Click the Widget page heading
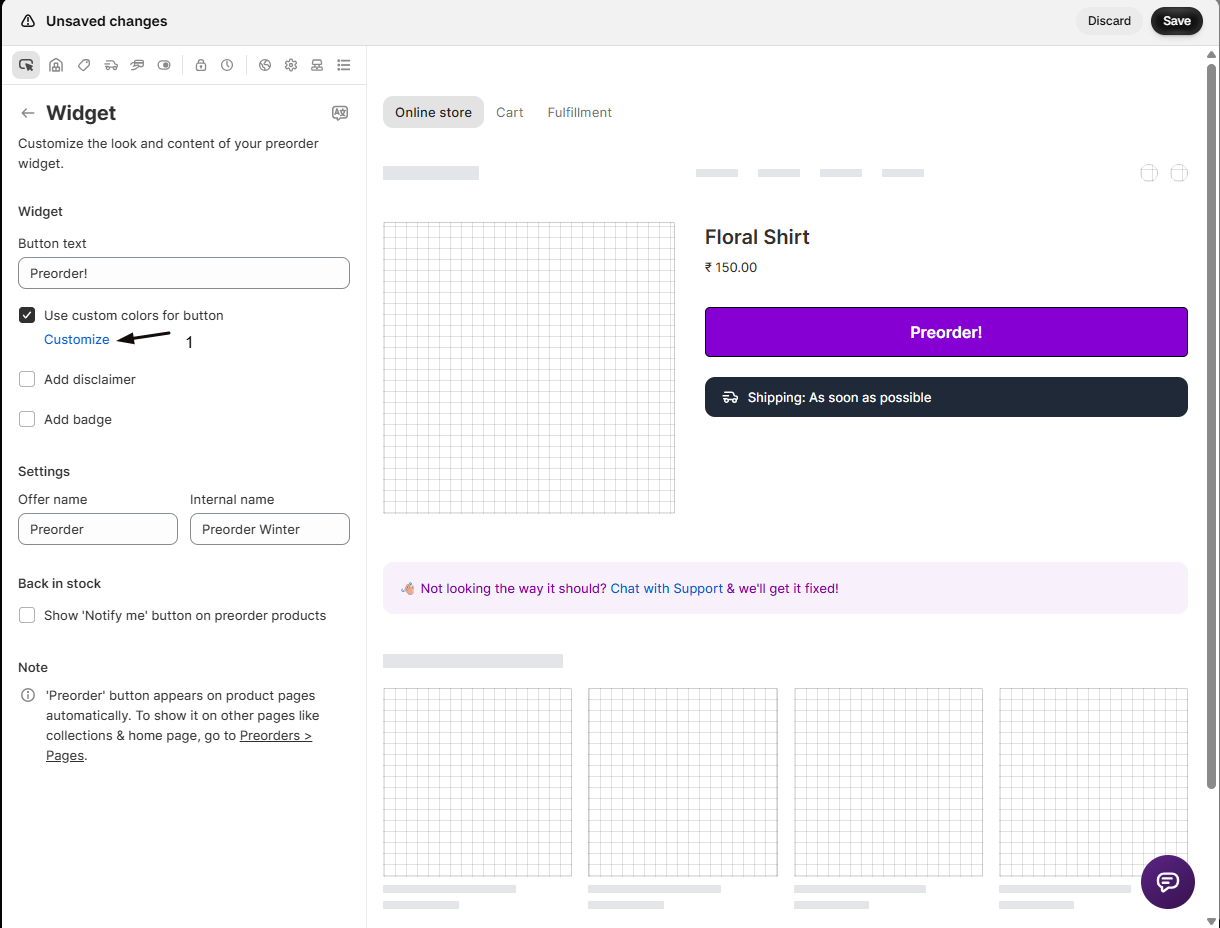 (81, 113)
